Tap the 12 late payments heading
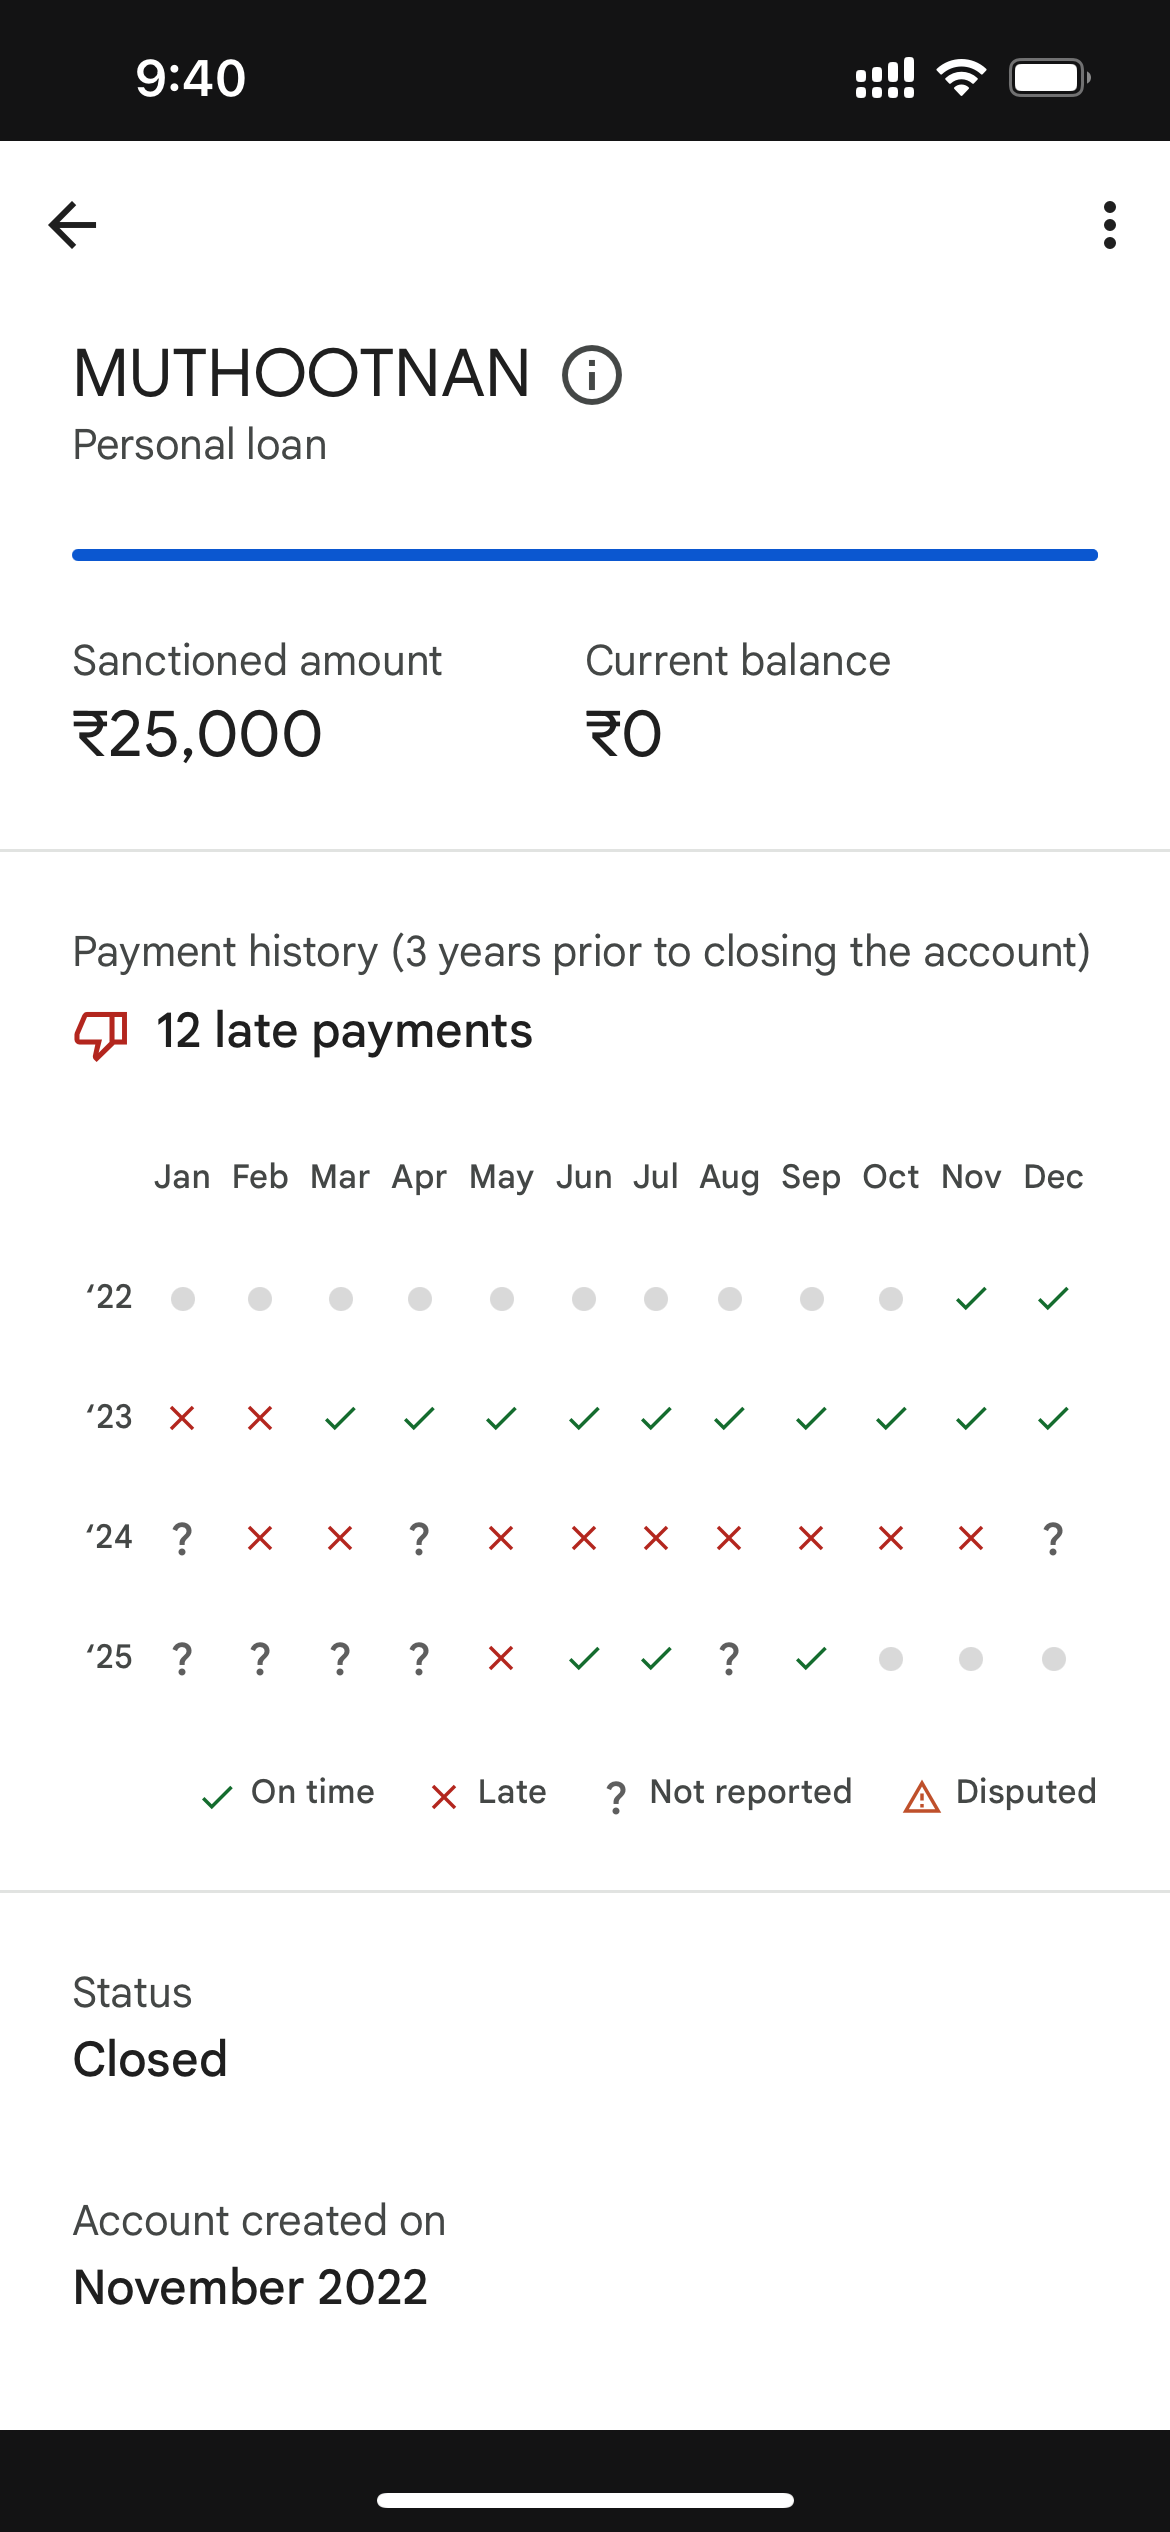 tap(344, 1031)
